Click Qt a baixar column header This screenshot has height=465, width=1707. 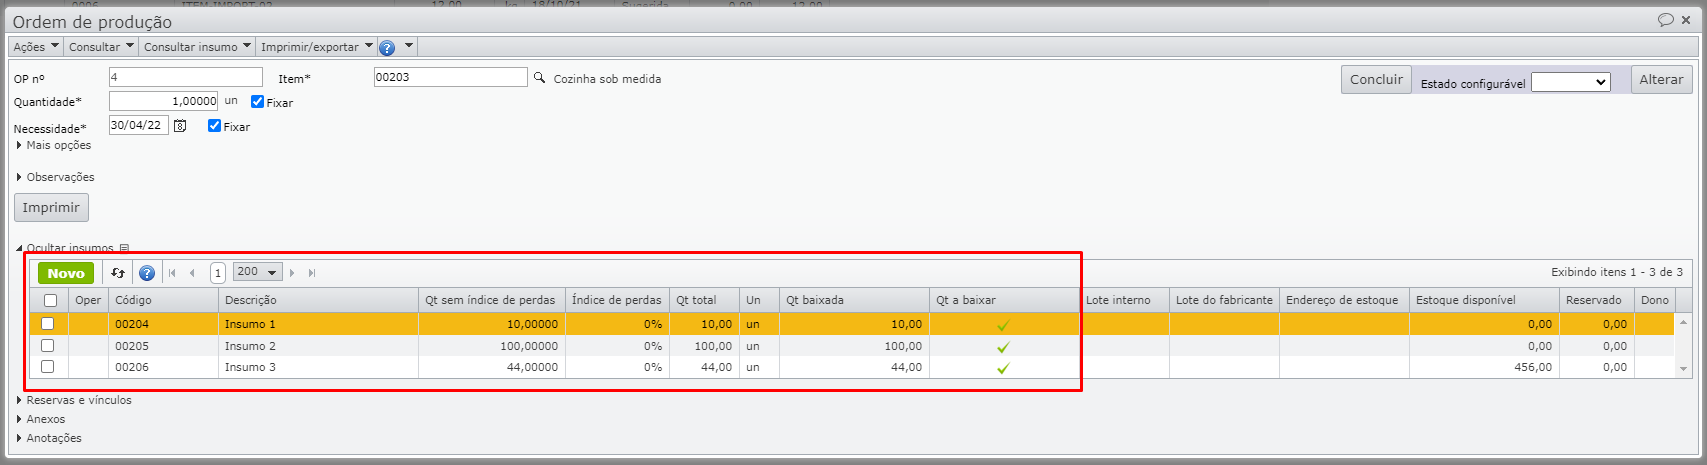pos(1004,300)
